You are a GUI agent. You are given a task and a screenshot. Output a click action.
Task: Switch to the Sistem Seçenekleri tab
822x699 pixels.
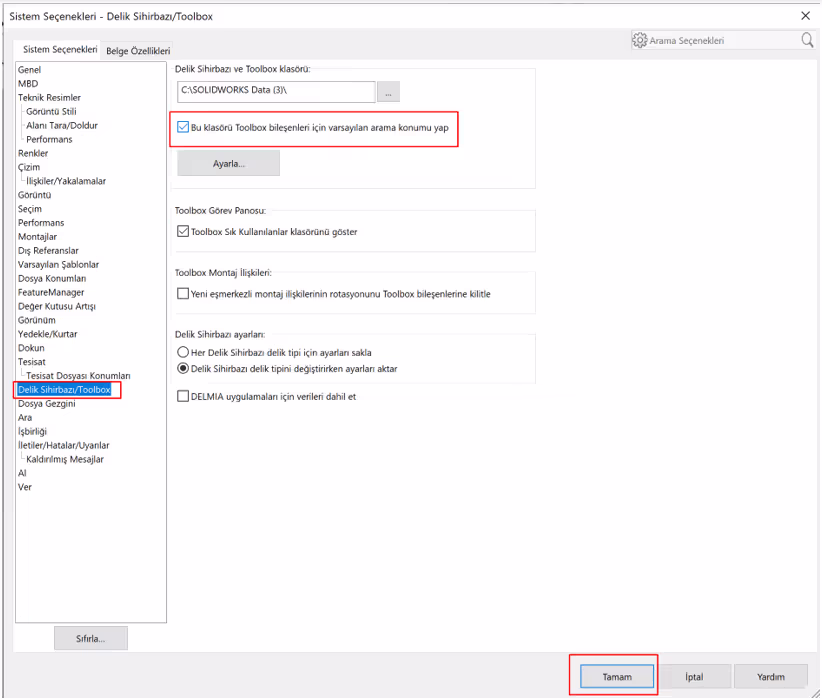pos(60,49)
